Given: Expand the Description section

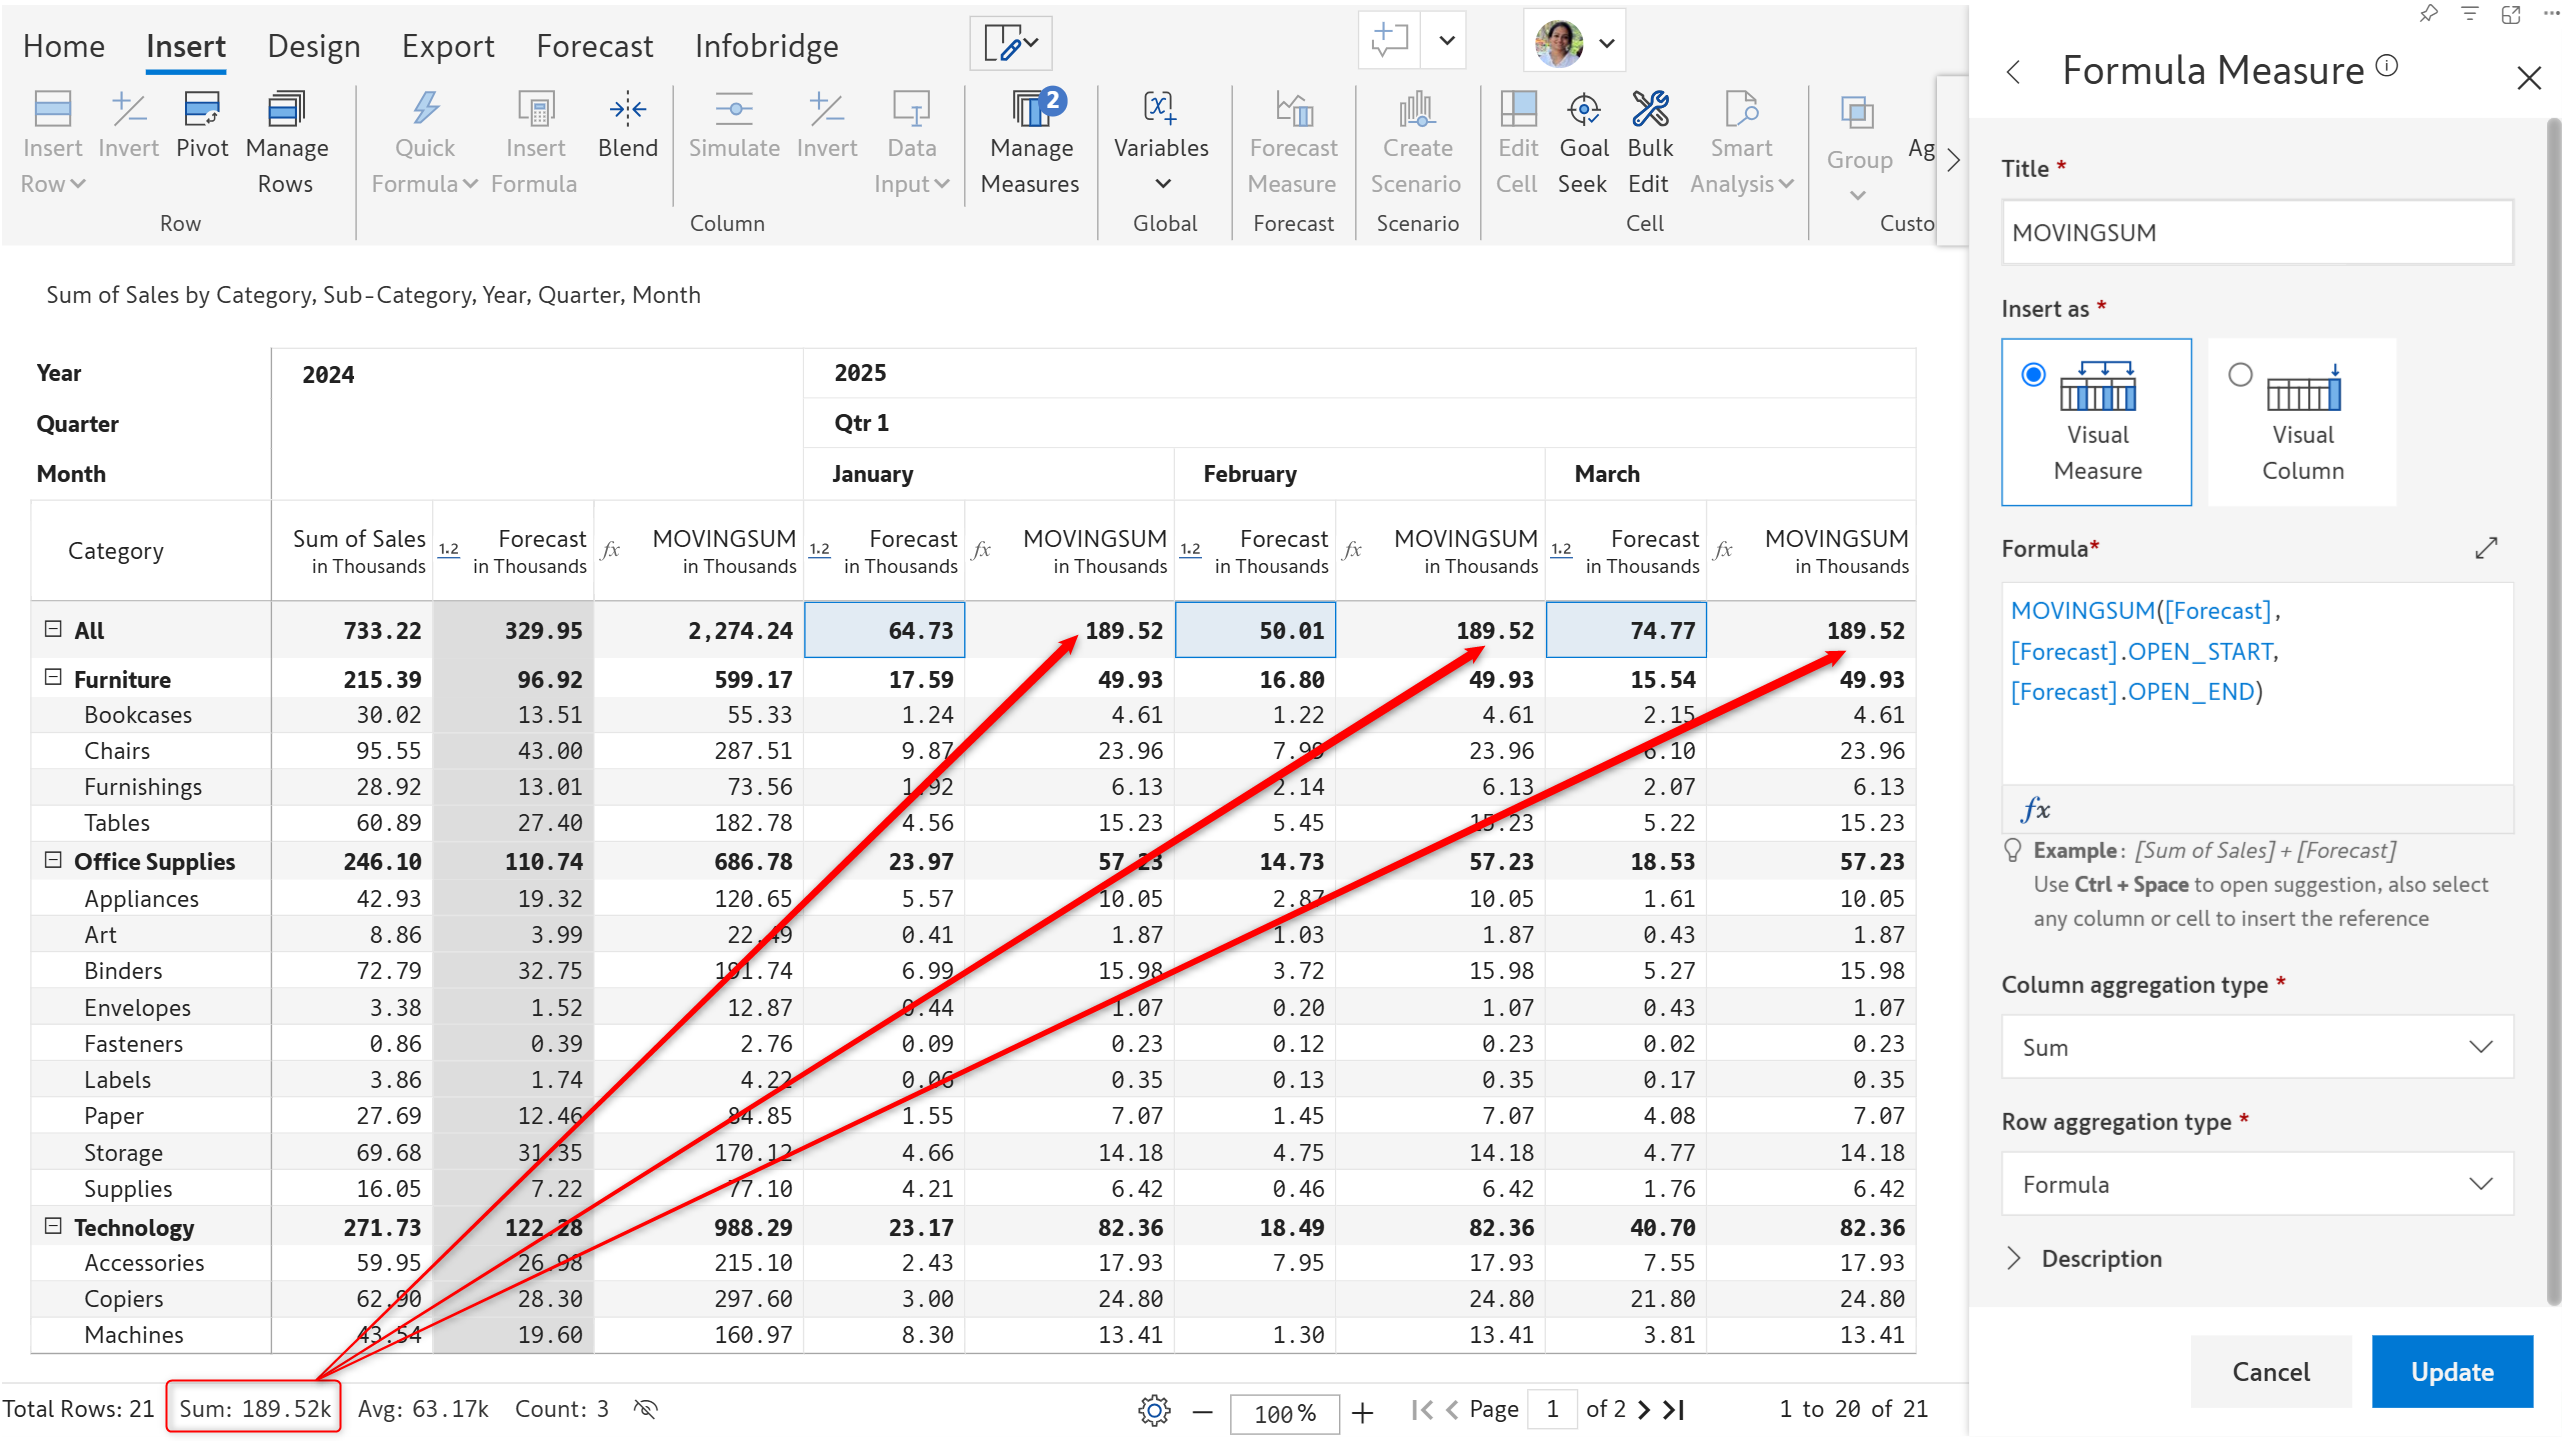Looking at the screenshot, I should (2014, 1259).
